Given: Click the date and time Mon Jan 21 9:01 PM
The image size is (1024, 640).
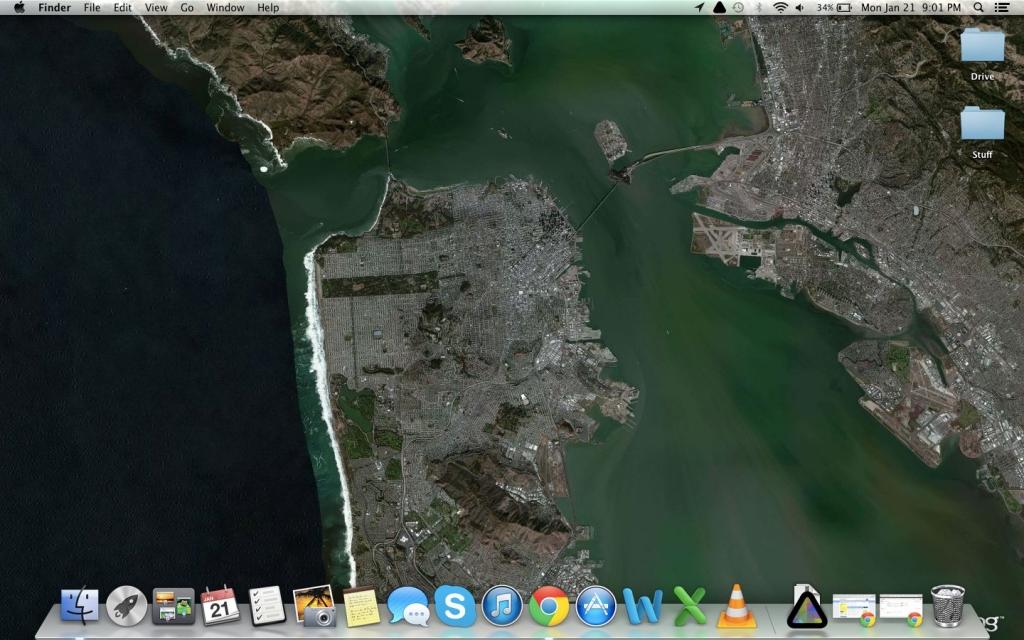Looking at the screenshot, I should click(911, 8).
